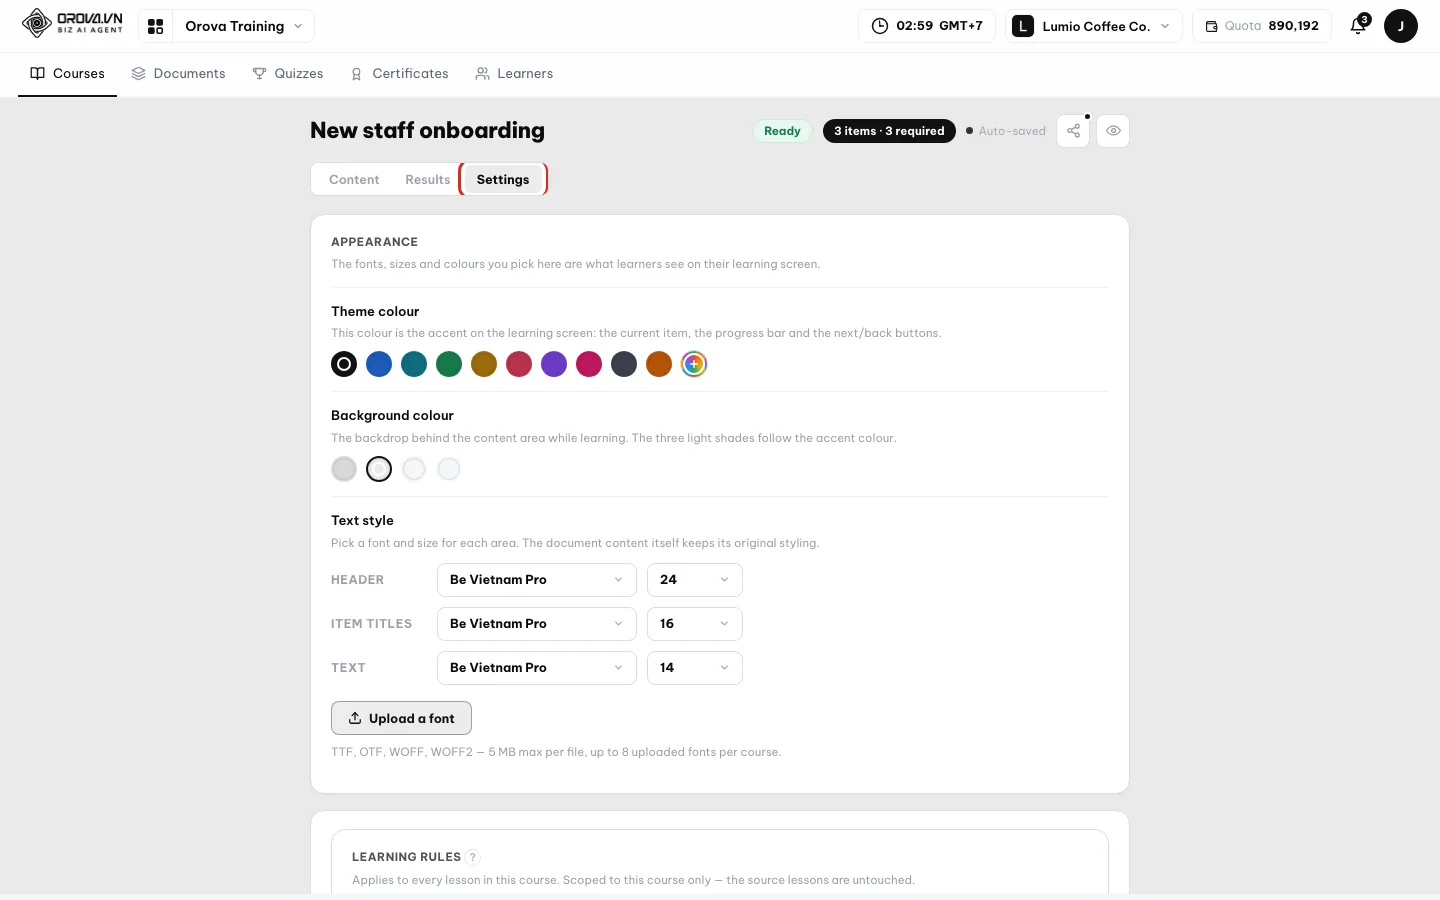
Task: Click the share course icon
Action: (1073, 131)
